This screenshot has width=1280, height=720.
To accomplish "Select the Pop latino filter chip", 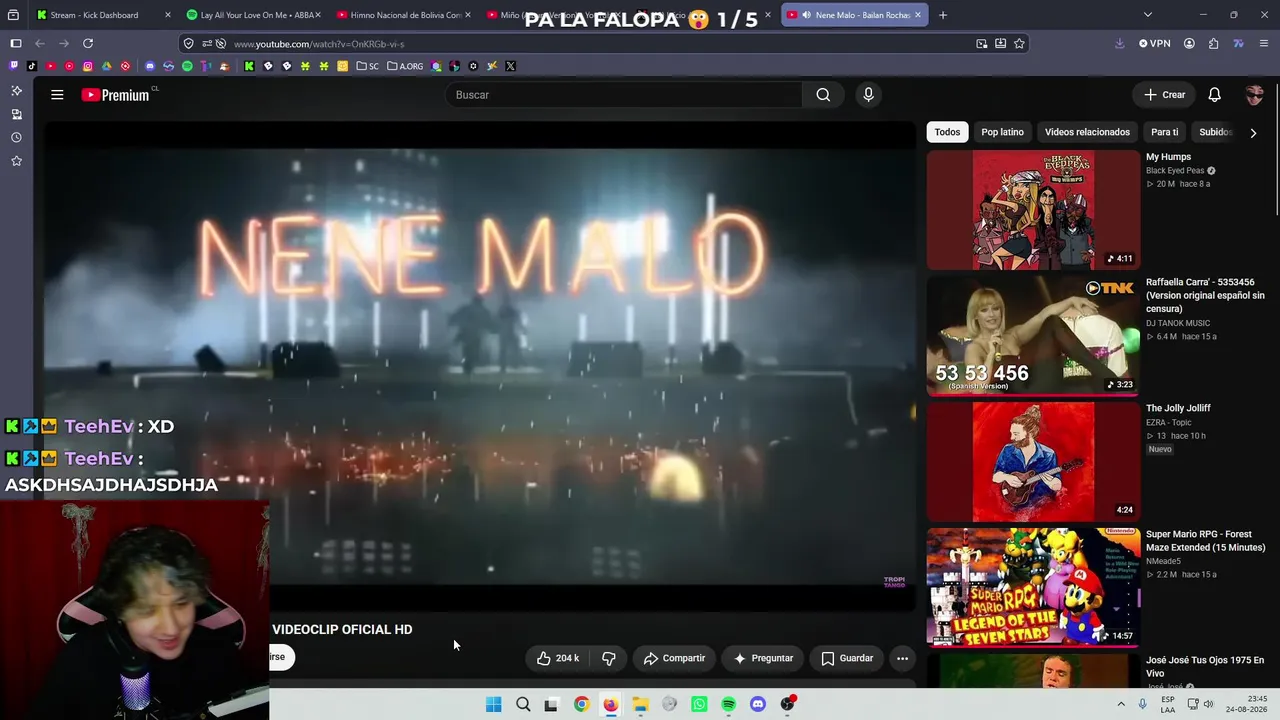I will (1002, 132).
